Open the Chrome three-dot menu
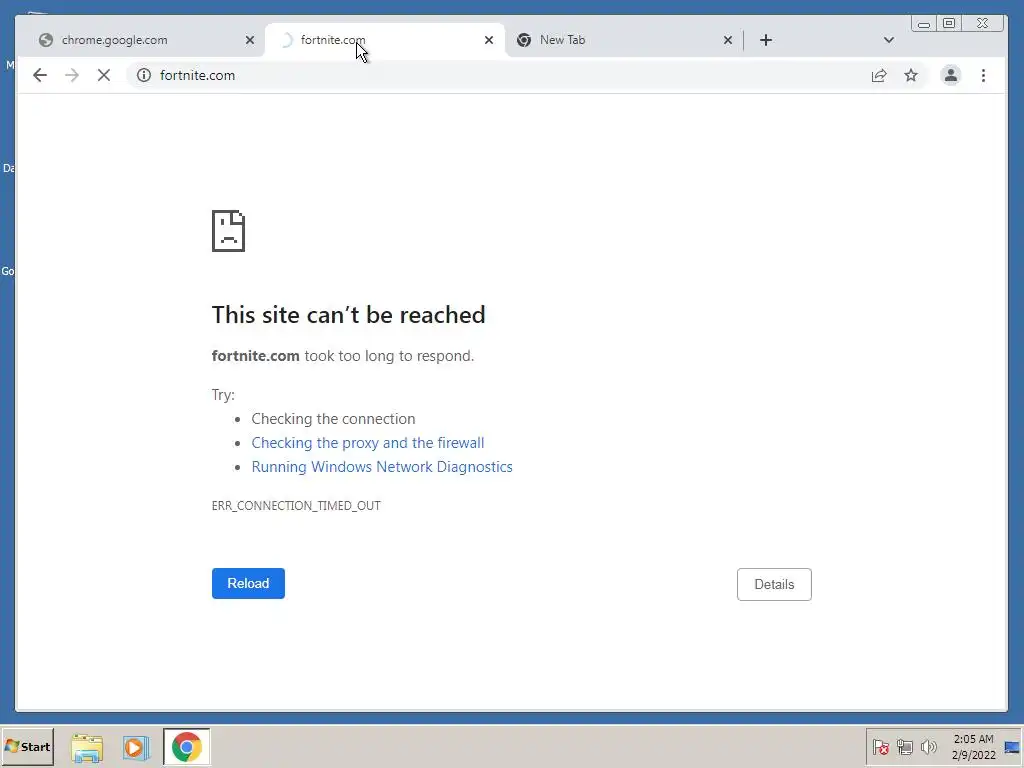This screenshot has height=768, width=1024. click(x=983, y=75)
